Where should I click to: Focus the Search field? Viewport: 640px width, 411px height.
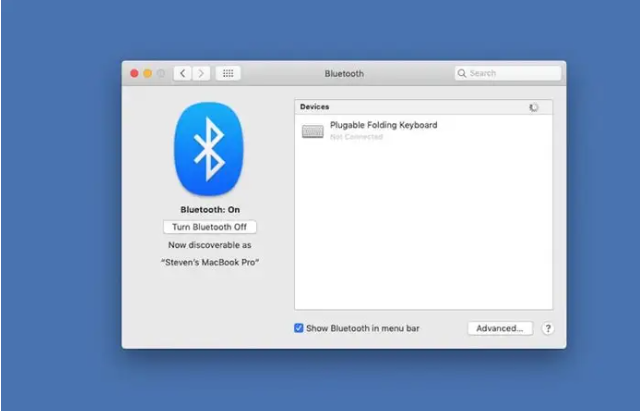(x=508, y=73)
